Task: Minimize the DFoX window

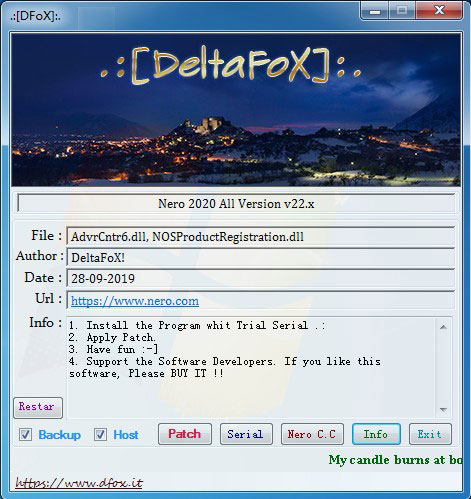Action: pos(375,11)
